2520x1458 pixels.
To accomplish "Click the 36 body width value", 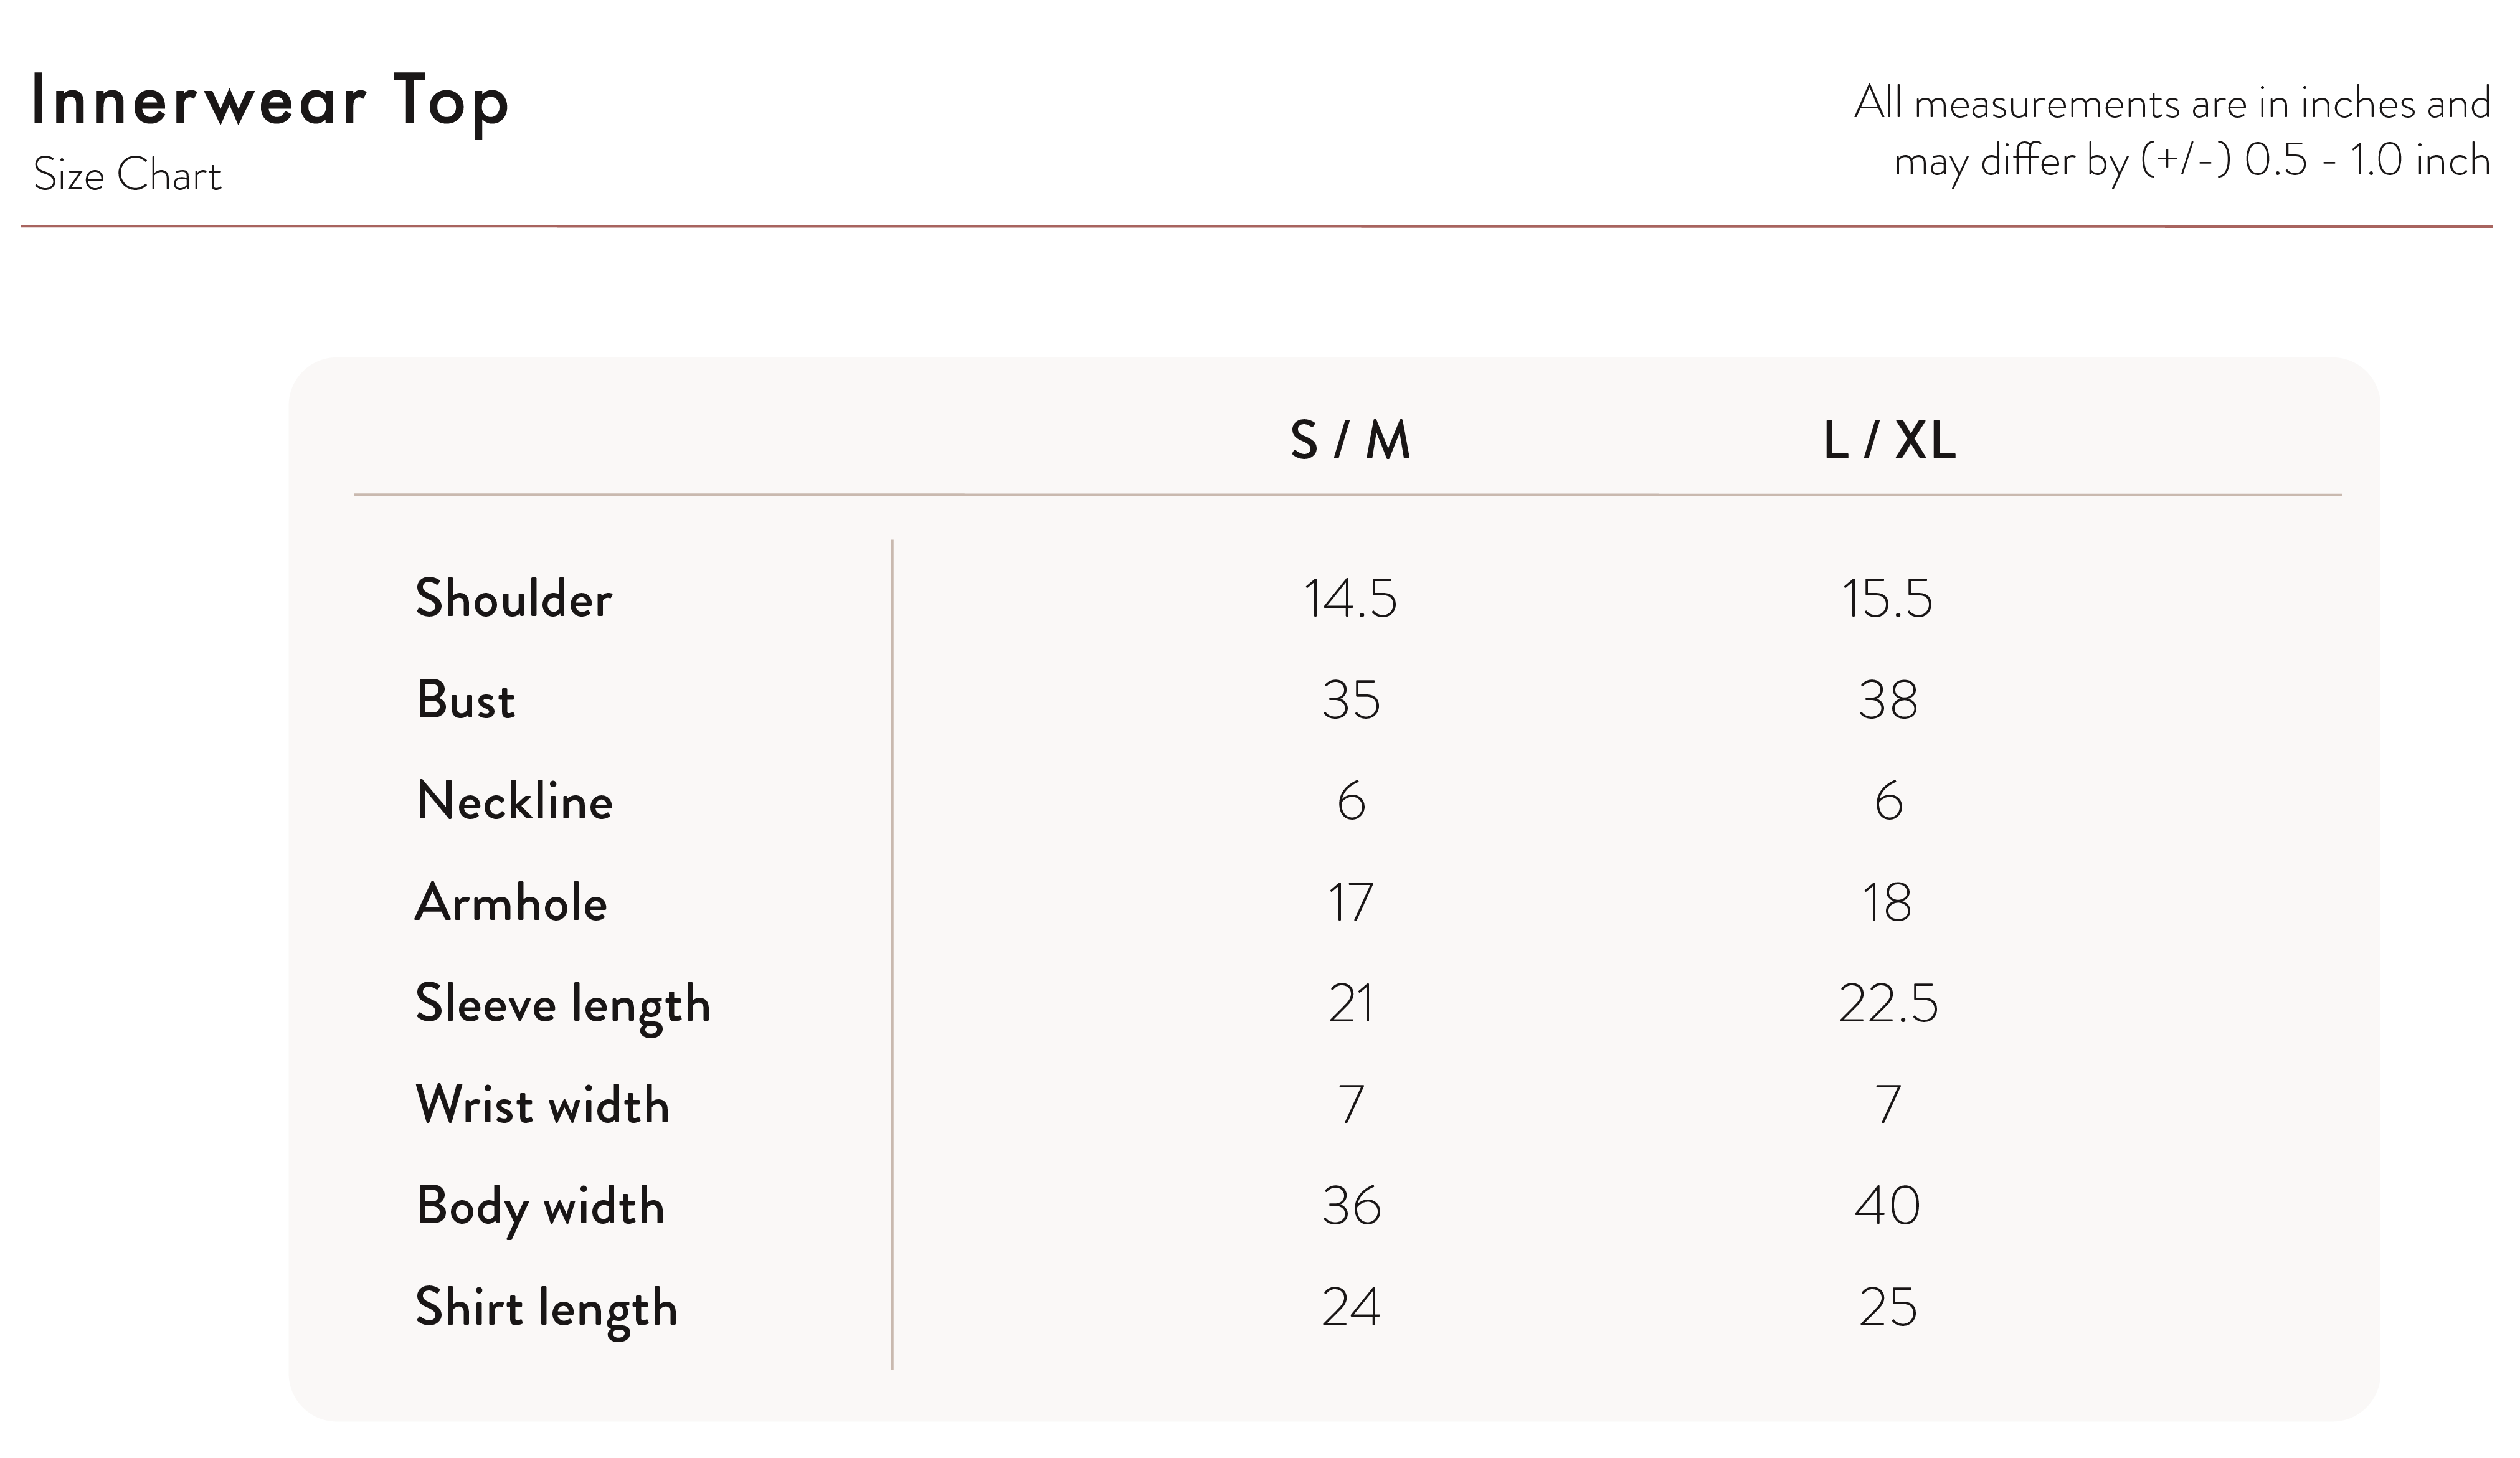I will (1351, 1206).
